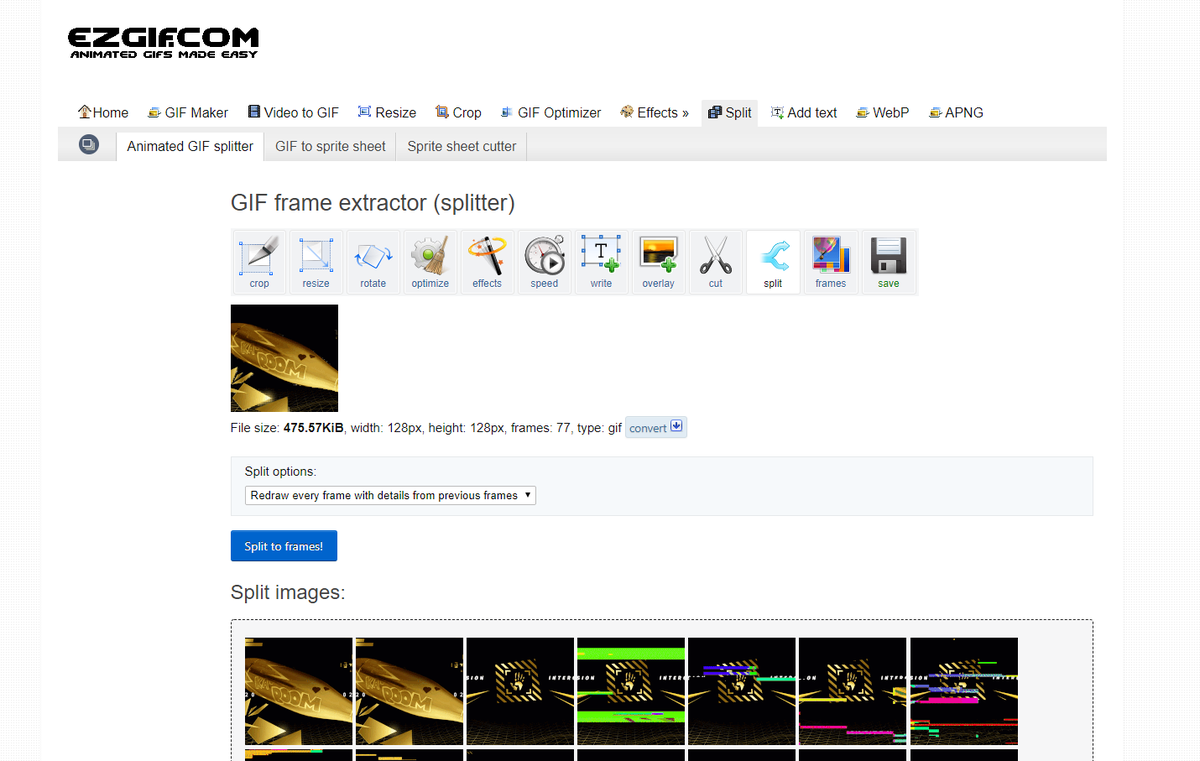This screenshot has width=1200, height=761.
Task: Click the Split images: heading
Action: point(288,593)
